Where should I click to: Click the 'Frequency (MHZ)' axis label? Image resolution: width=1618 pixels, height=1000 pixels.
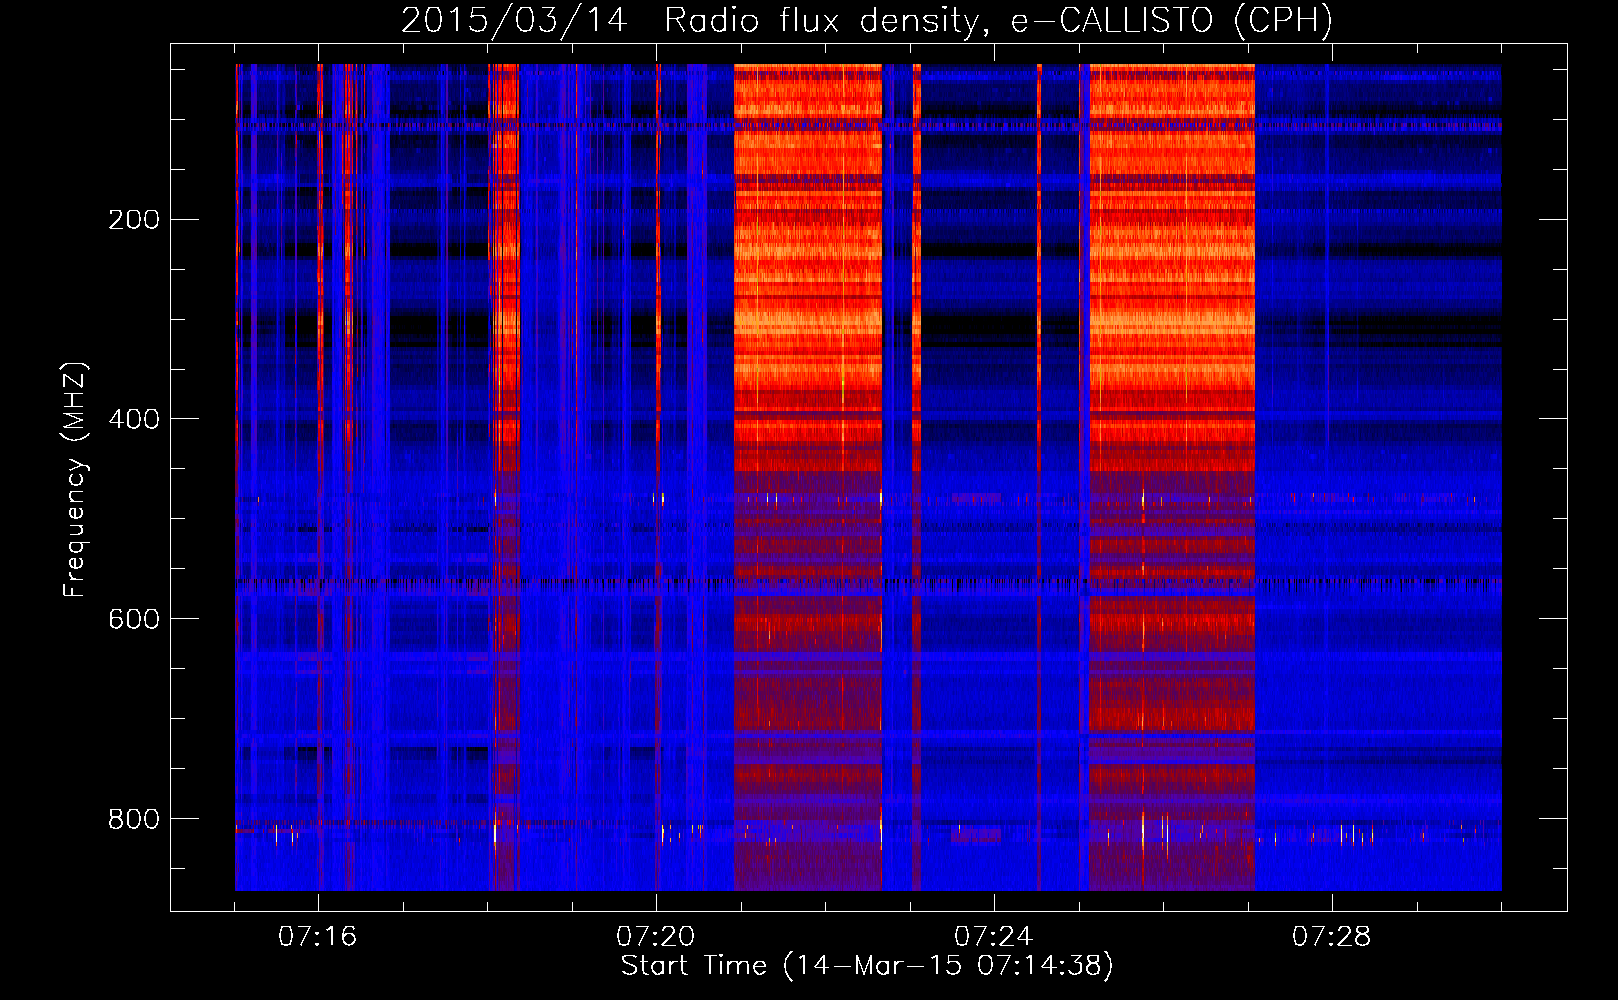click(x=75, y=480)
